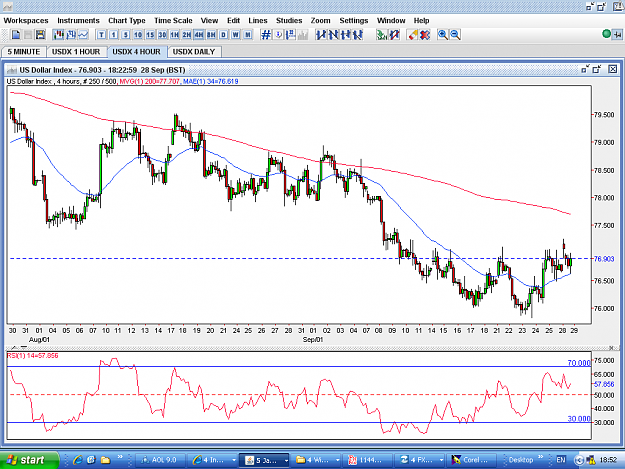The image size is (625, 469).
Task: Click the EN language indicator
Action: pos(561,460)
